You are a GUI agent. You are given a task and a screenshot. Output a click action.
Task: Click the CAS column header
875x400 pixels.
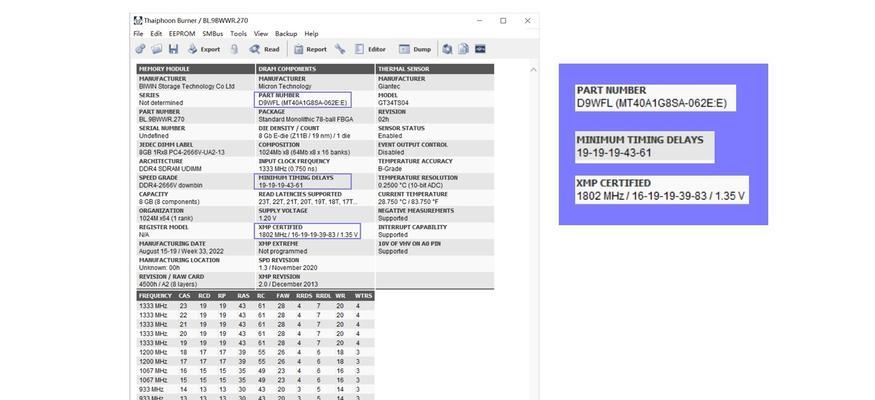point(184,296)
